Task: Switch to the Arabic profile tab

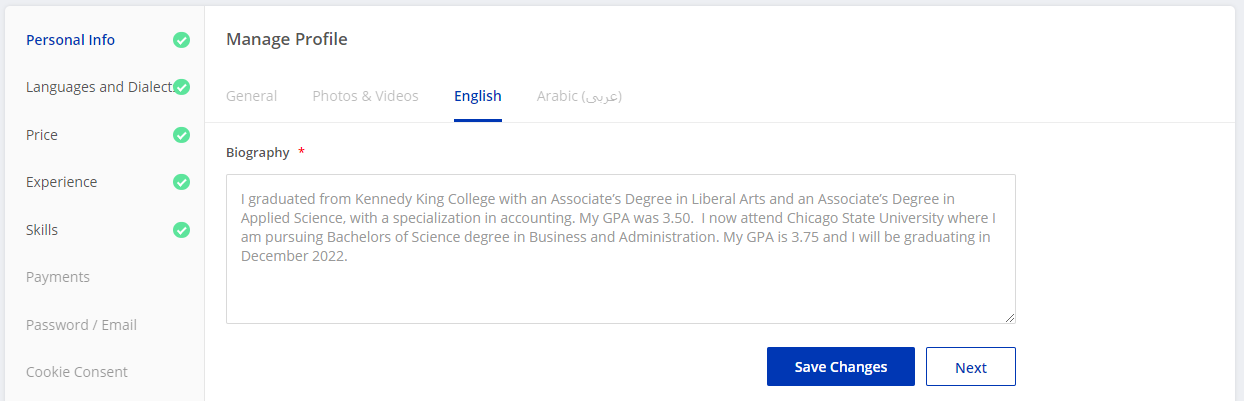Action: (x=579, y=96)
